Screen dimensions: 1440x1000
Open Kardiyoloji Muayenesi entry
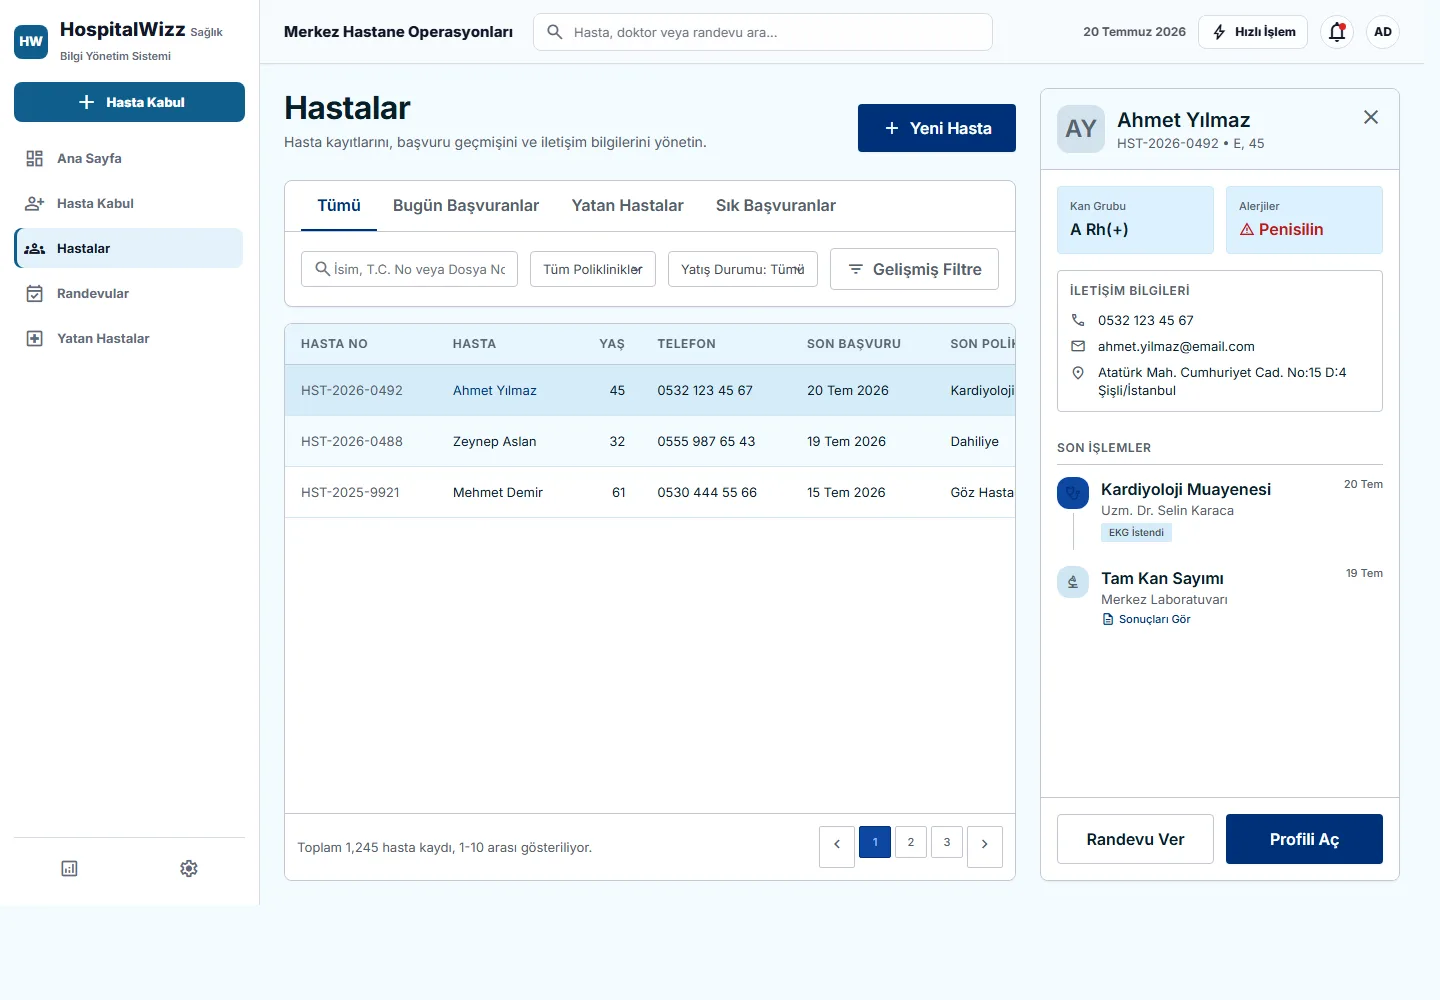[1186, 489]
